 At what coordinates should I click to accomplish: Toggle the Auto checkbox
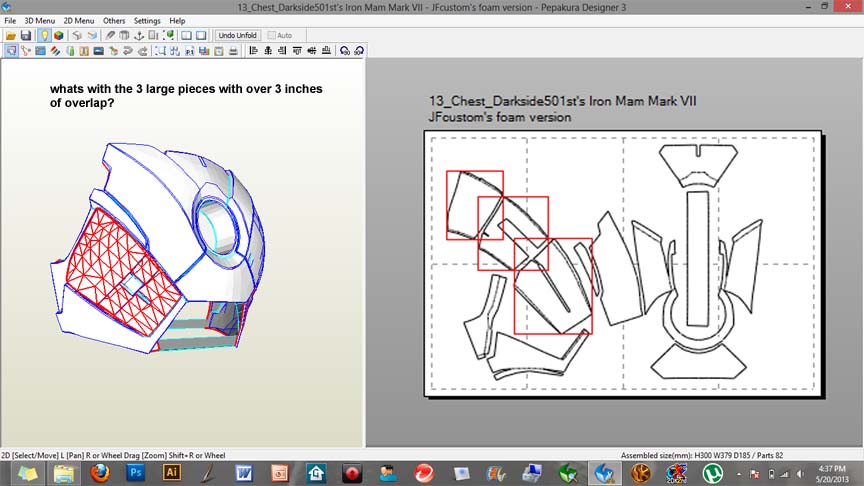272,35
